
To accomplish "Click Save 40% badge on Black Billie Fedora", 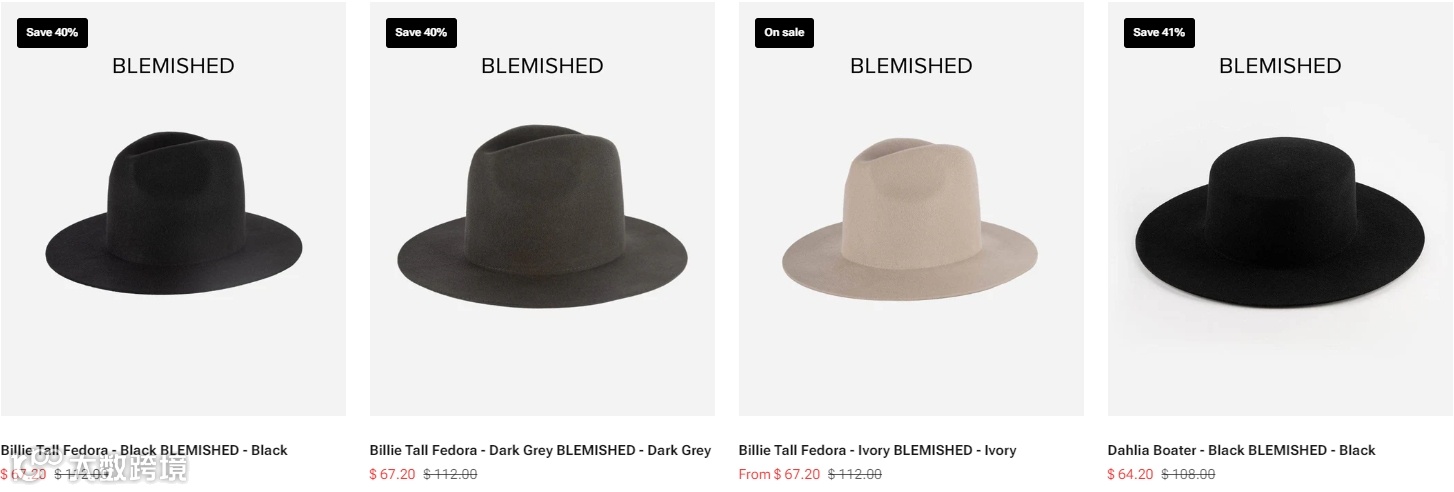I will tap(52, 32).
